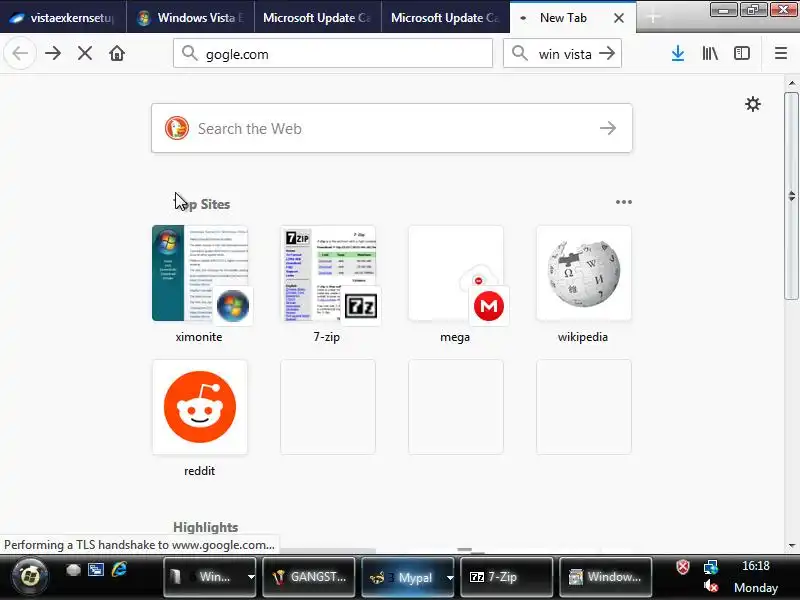Open the Mypal taskbar button

404,577
